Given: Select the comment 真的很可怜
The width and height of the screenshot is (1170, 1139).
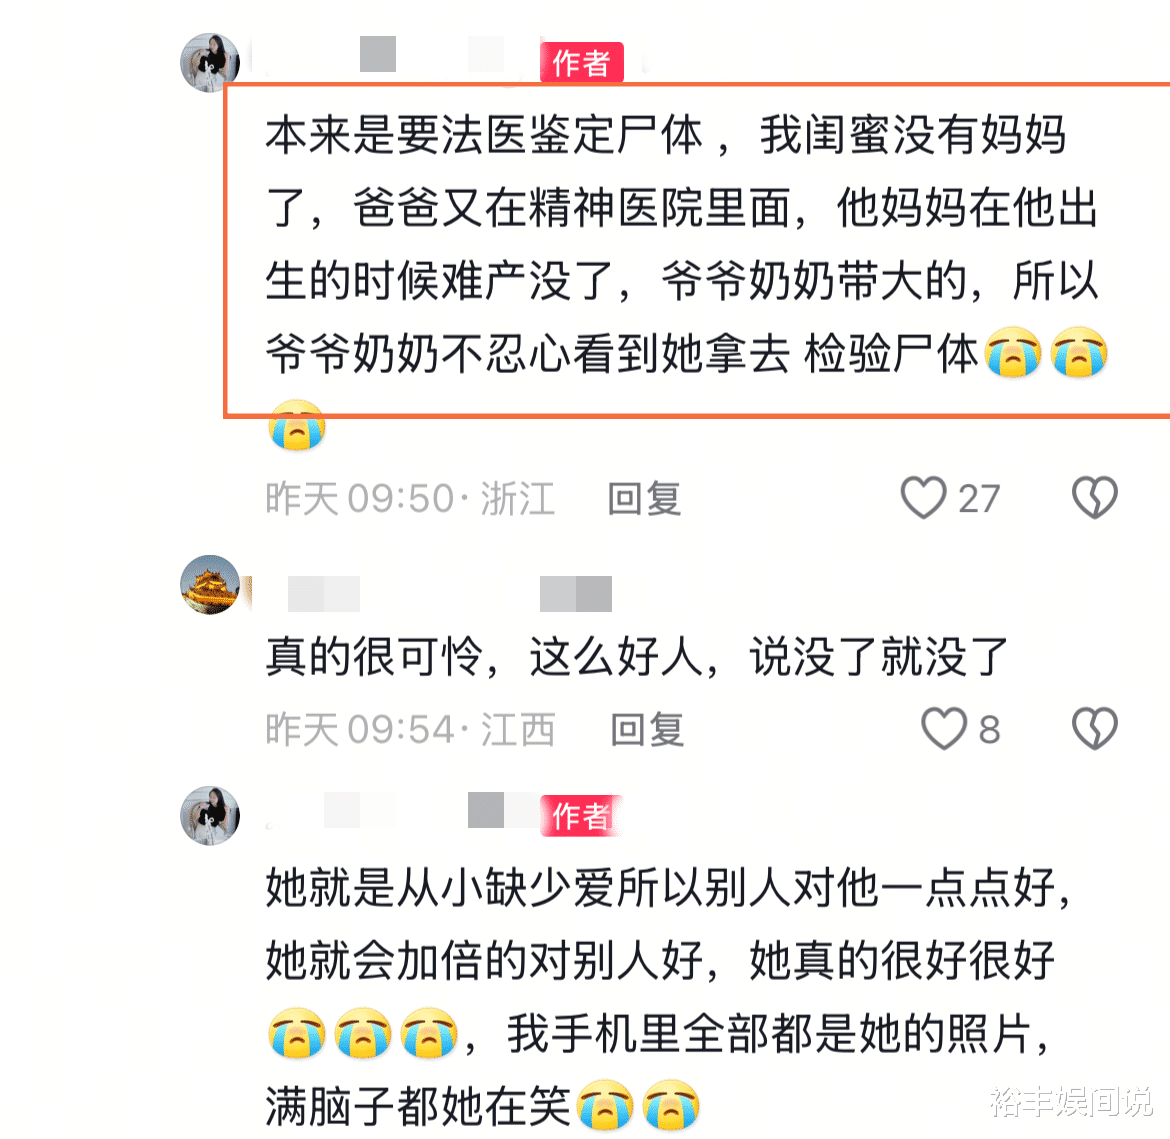Looking at the screenshot, I should [636, 657].
